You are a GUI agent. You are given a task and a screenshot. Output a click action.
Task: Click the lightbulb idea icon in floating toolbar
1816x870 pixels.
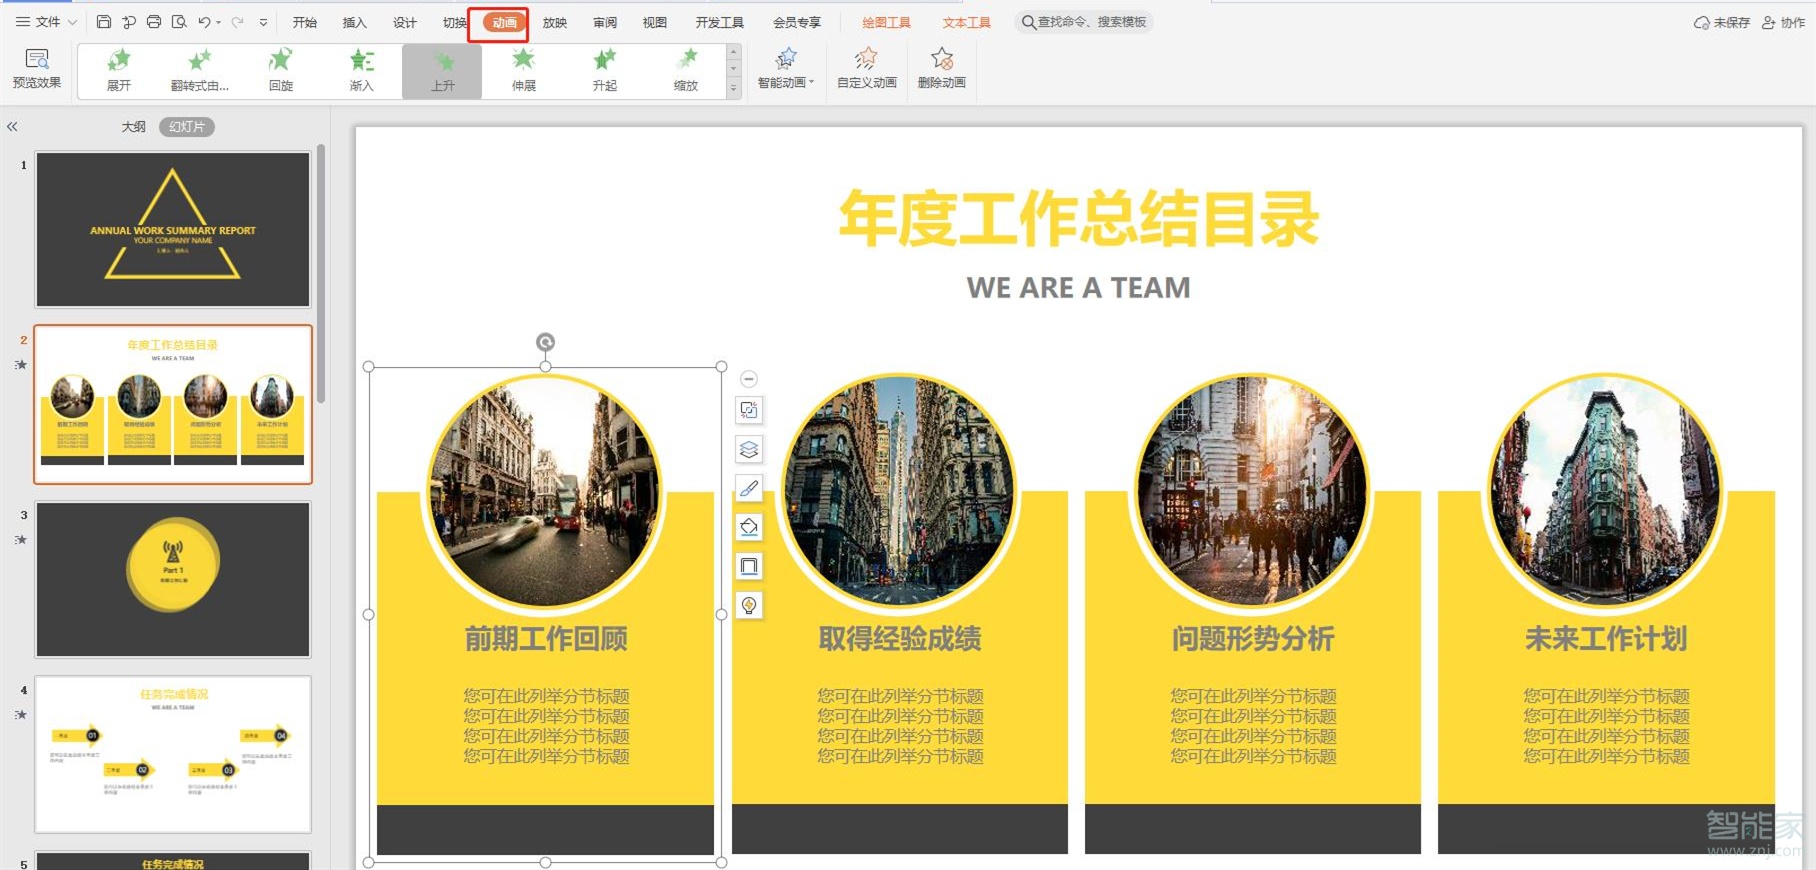click(749, 605)
